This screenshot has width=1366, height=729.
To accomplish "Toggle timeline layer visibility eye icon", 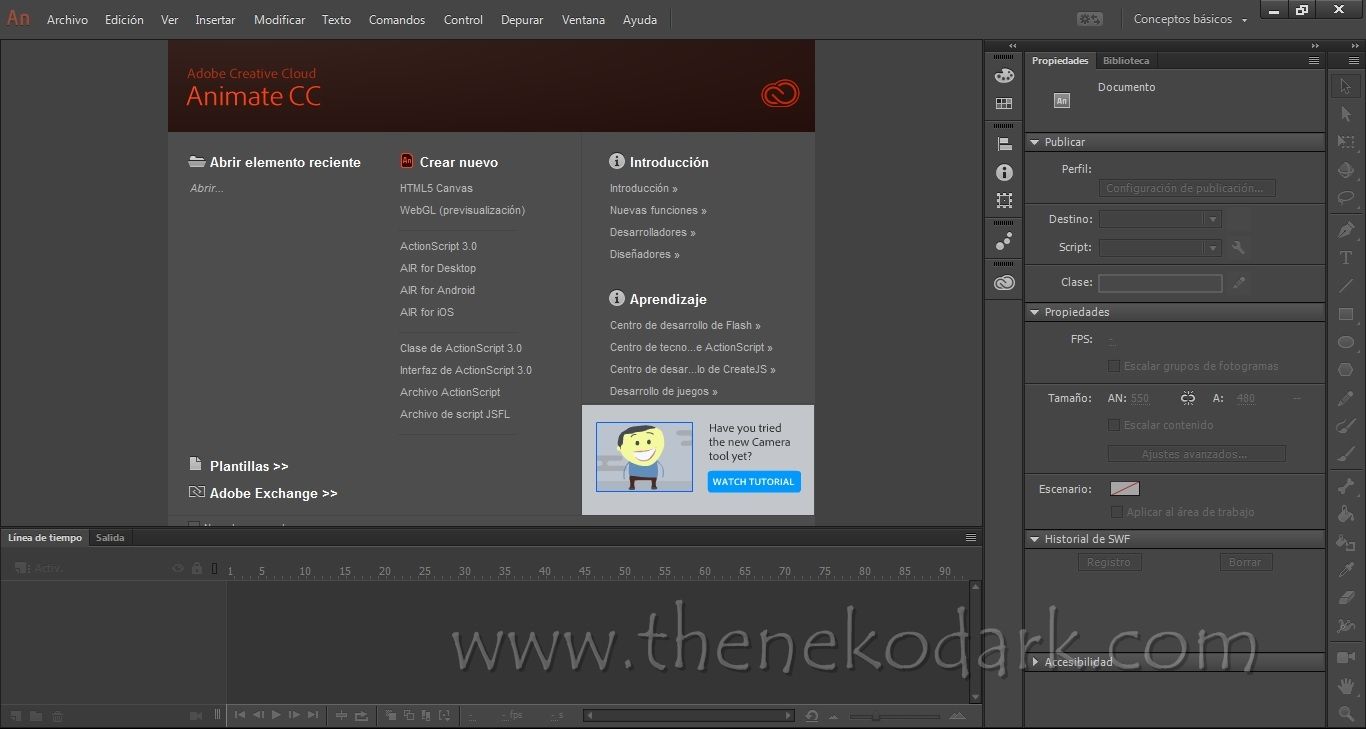I will coord(178,568).
